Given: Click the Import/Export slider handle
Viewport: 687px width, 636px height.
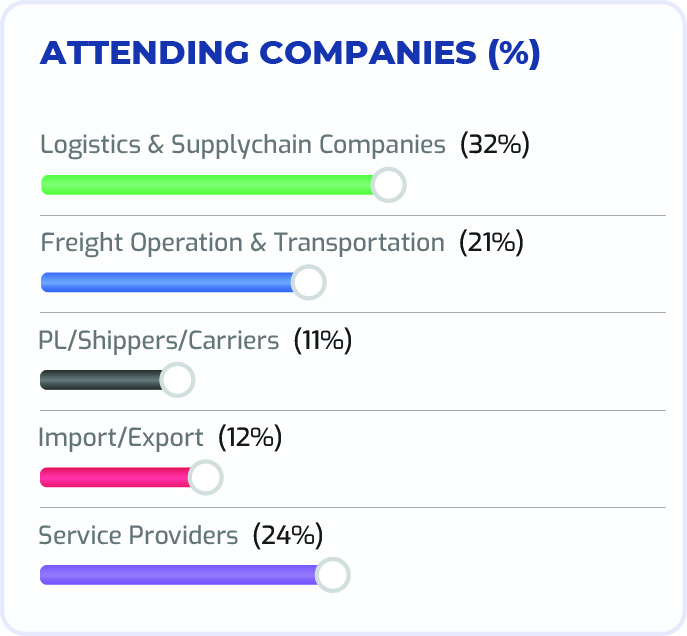Looking at the screenshot, I should click(205, 478).
